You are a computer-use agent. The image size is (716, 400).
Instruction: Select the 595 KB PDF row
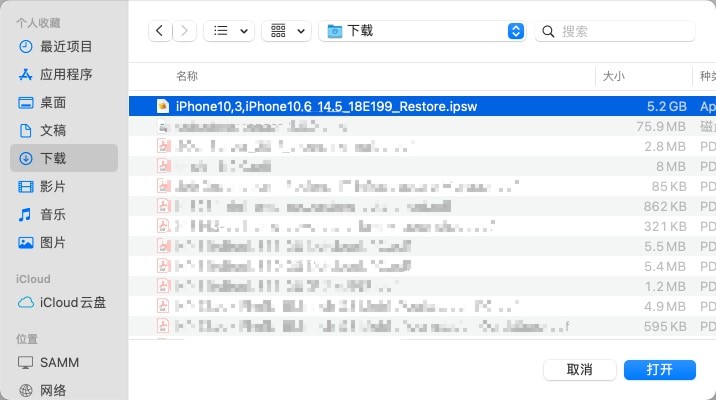422,326
